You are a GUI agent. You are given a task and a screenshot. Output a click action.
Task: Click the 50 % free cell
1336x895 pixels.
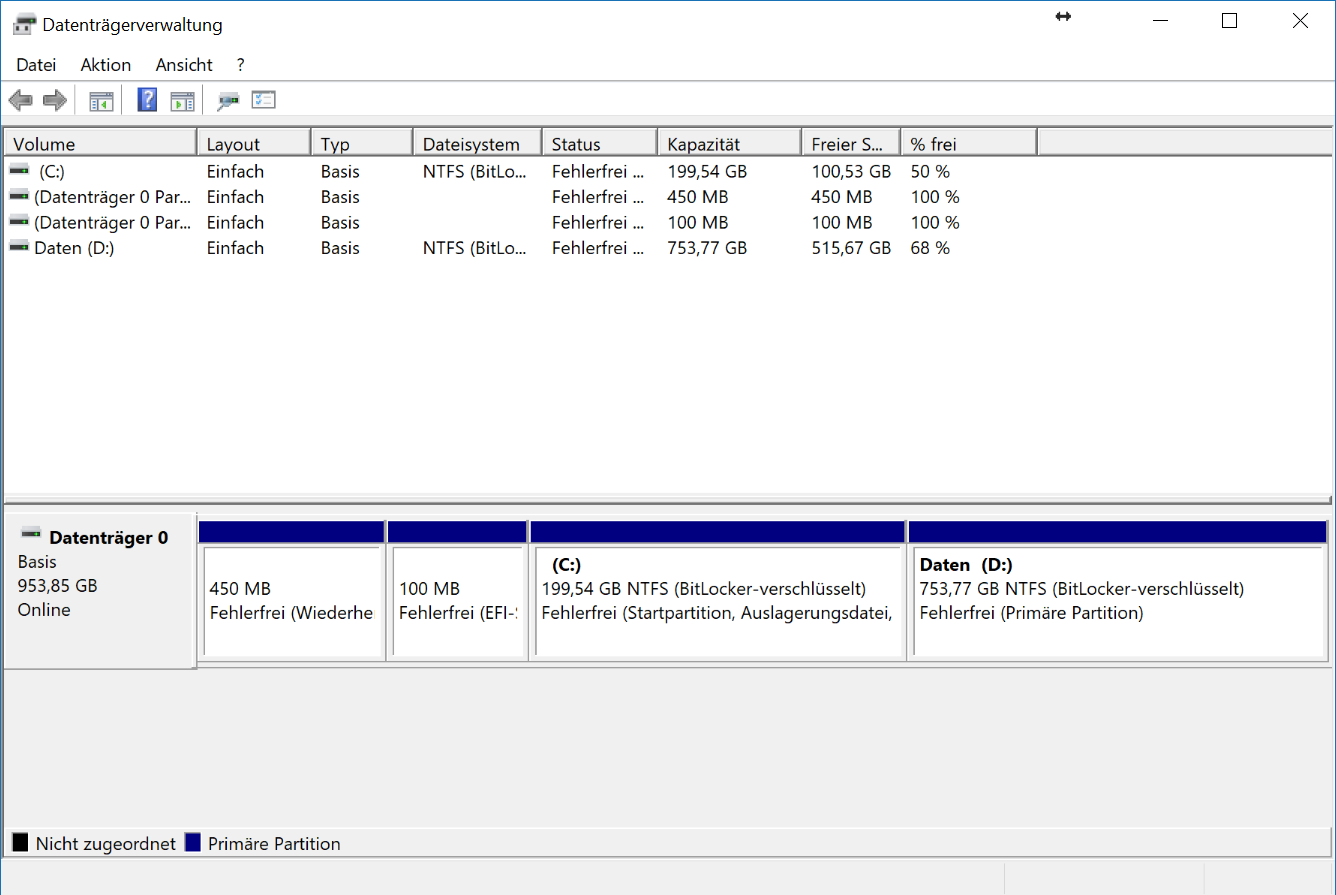930,171
